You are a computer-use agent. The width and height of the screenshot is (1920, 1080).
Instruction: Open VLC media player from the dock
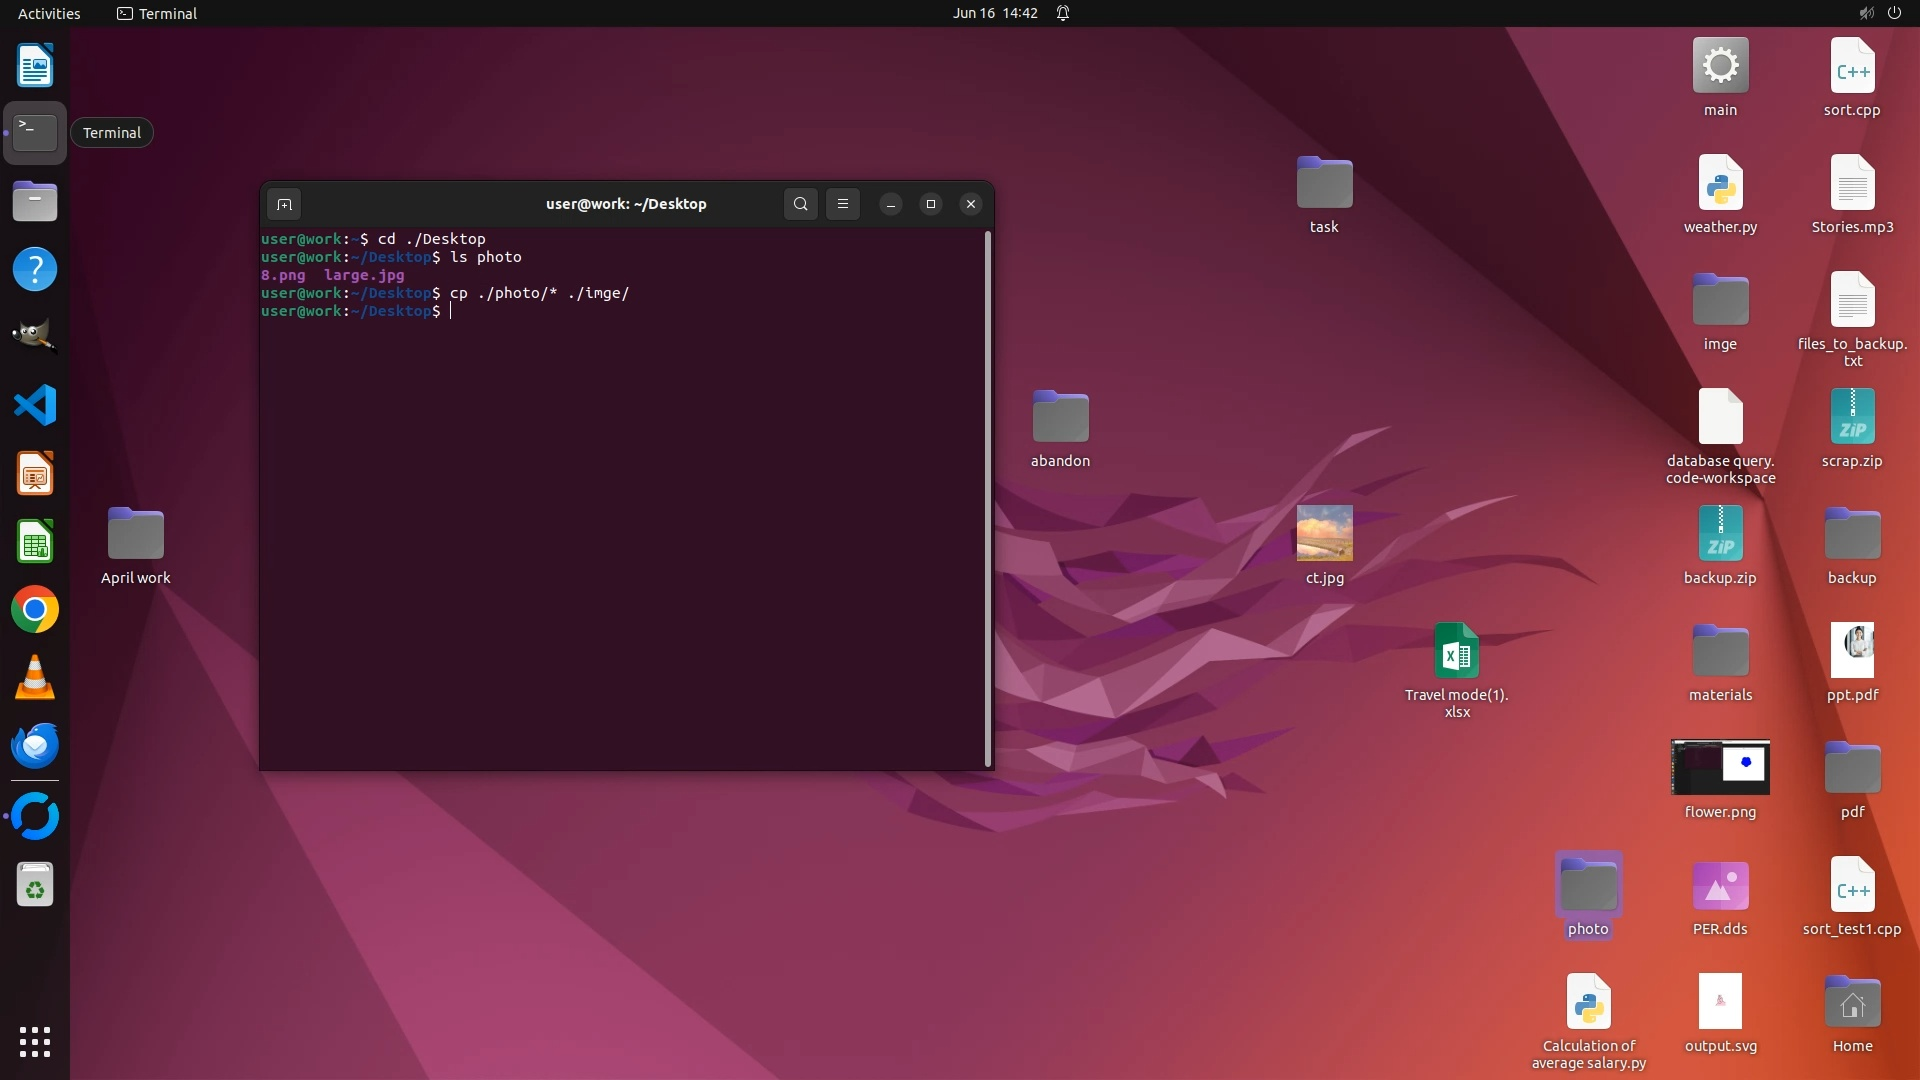click(35, 678)
